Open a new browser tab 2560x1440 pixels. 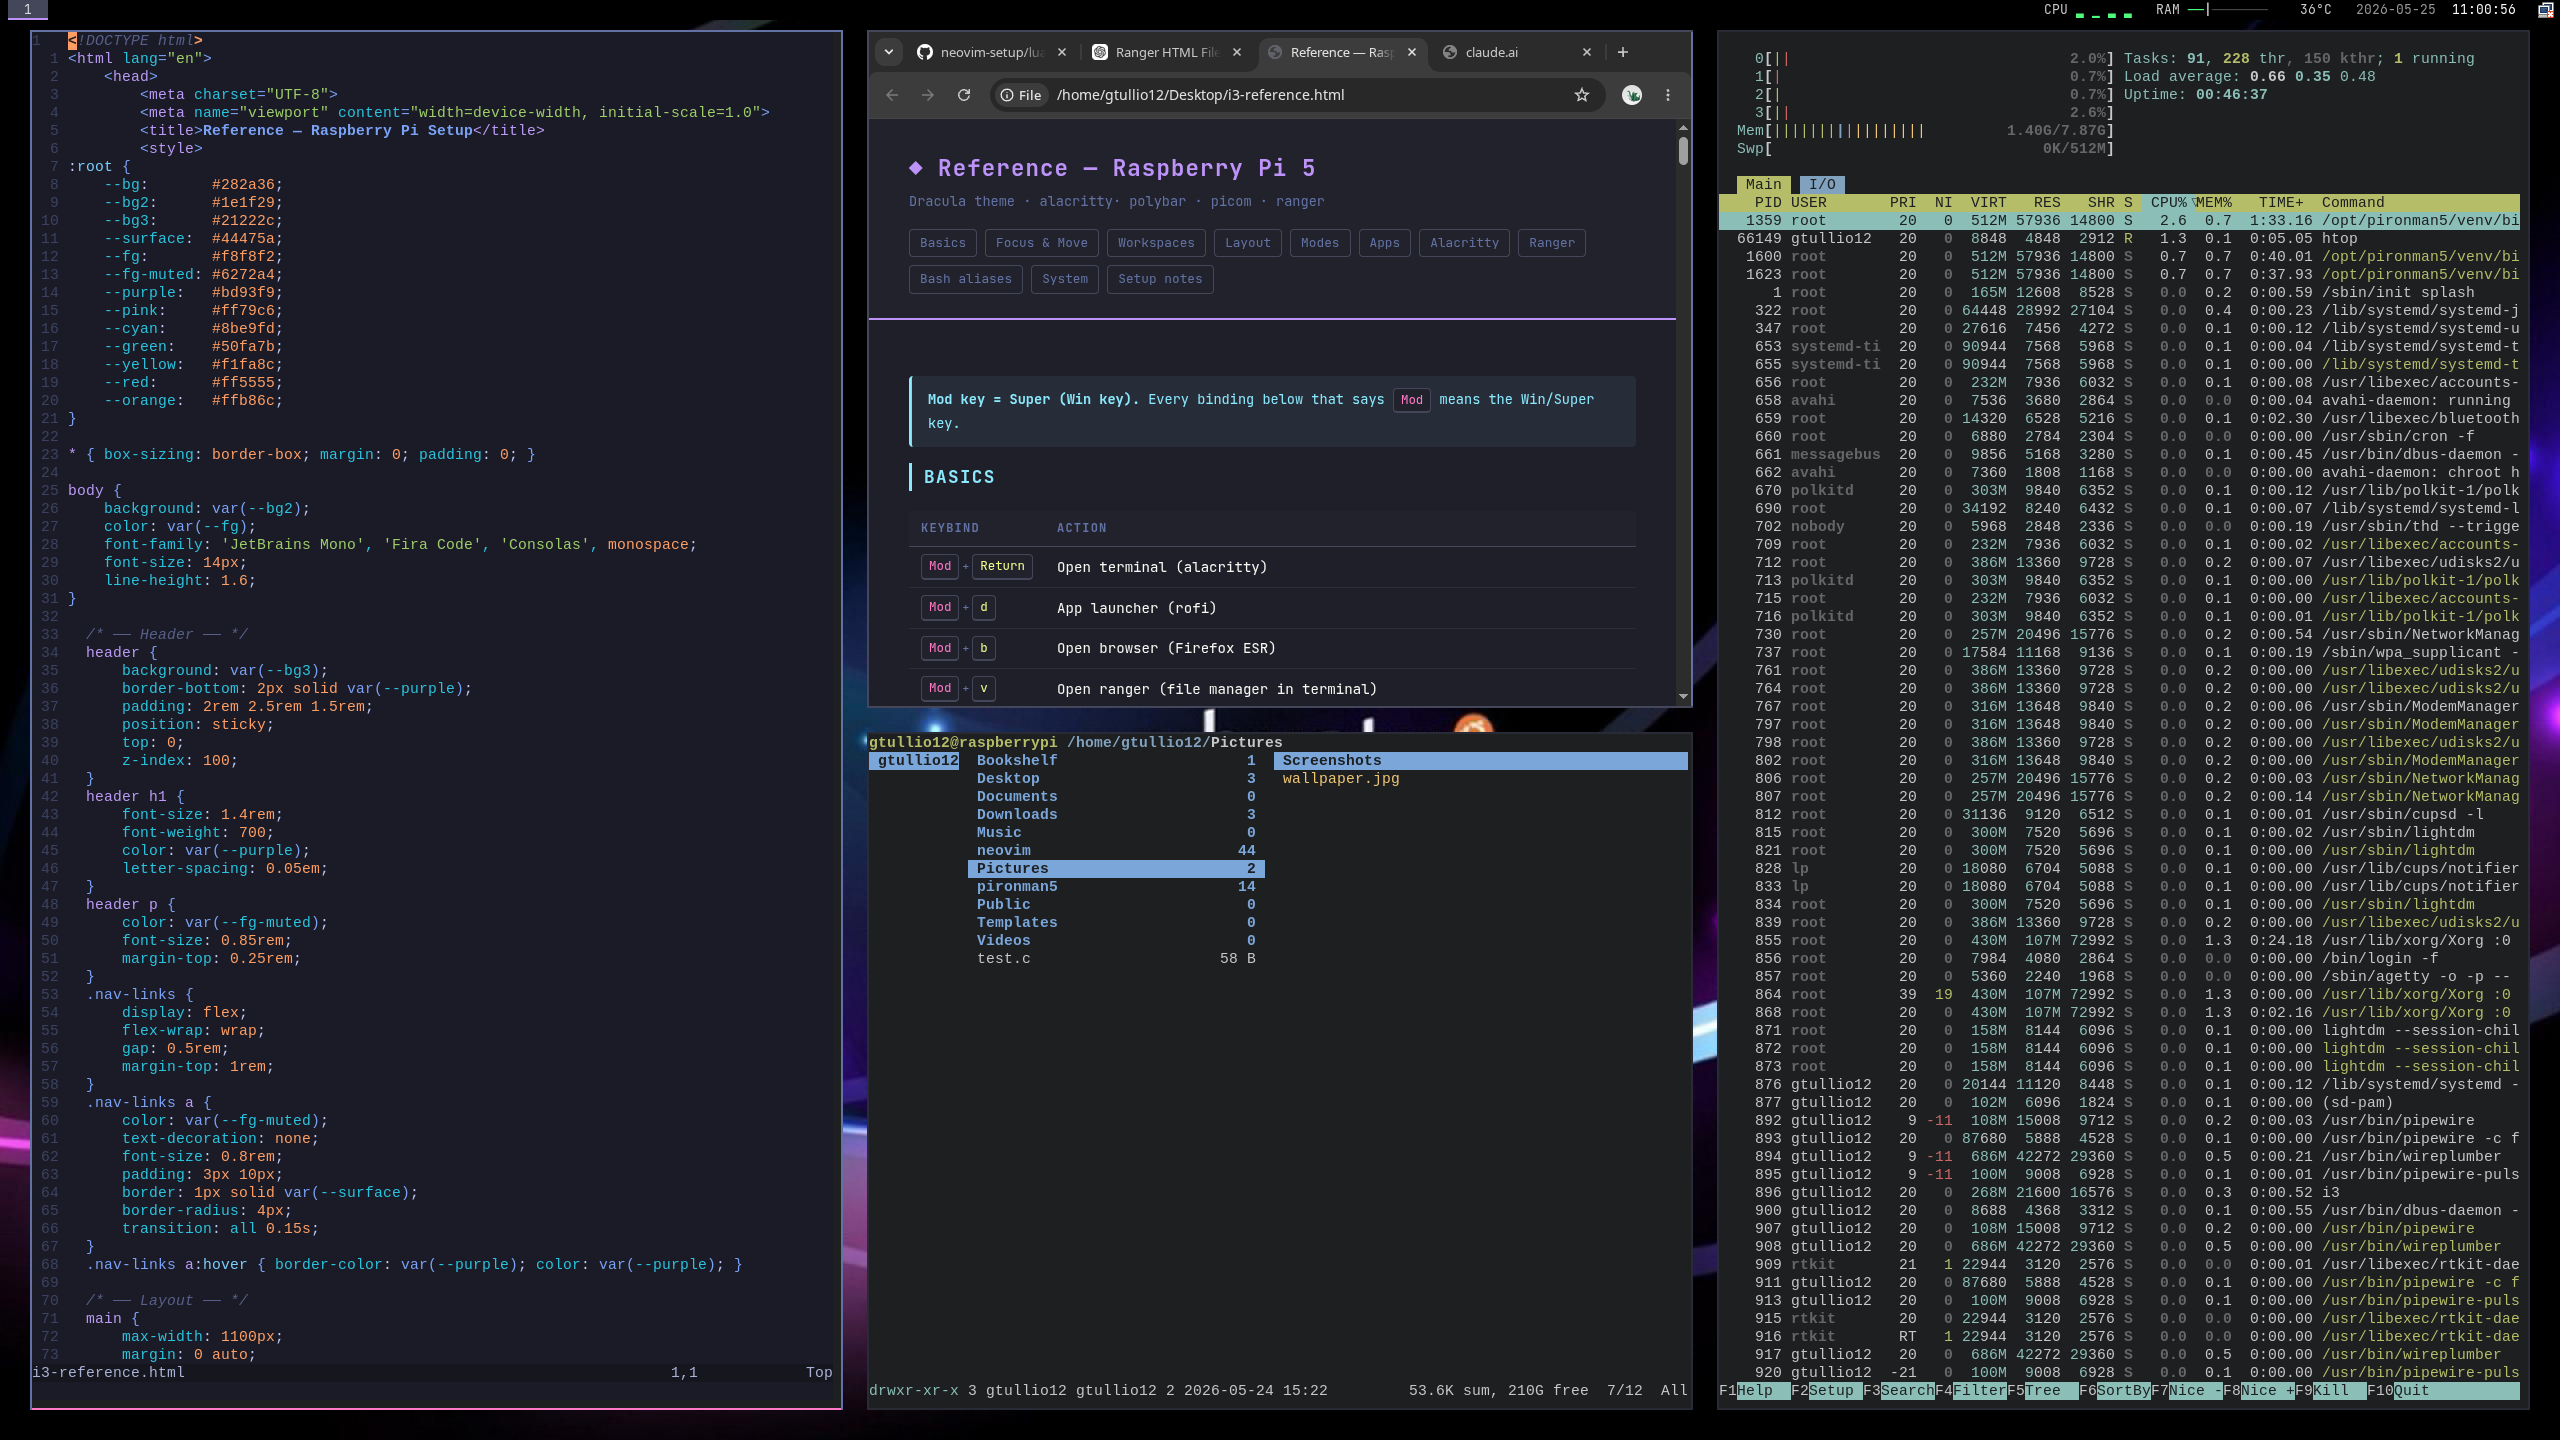[x=1622, y=52]
